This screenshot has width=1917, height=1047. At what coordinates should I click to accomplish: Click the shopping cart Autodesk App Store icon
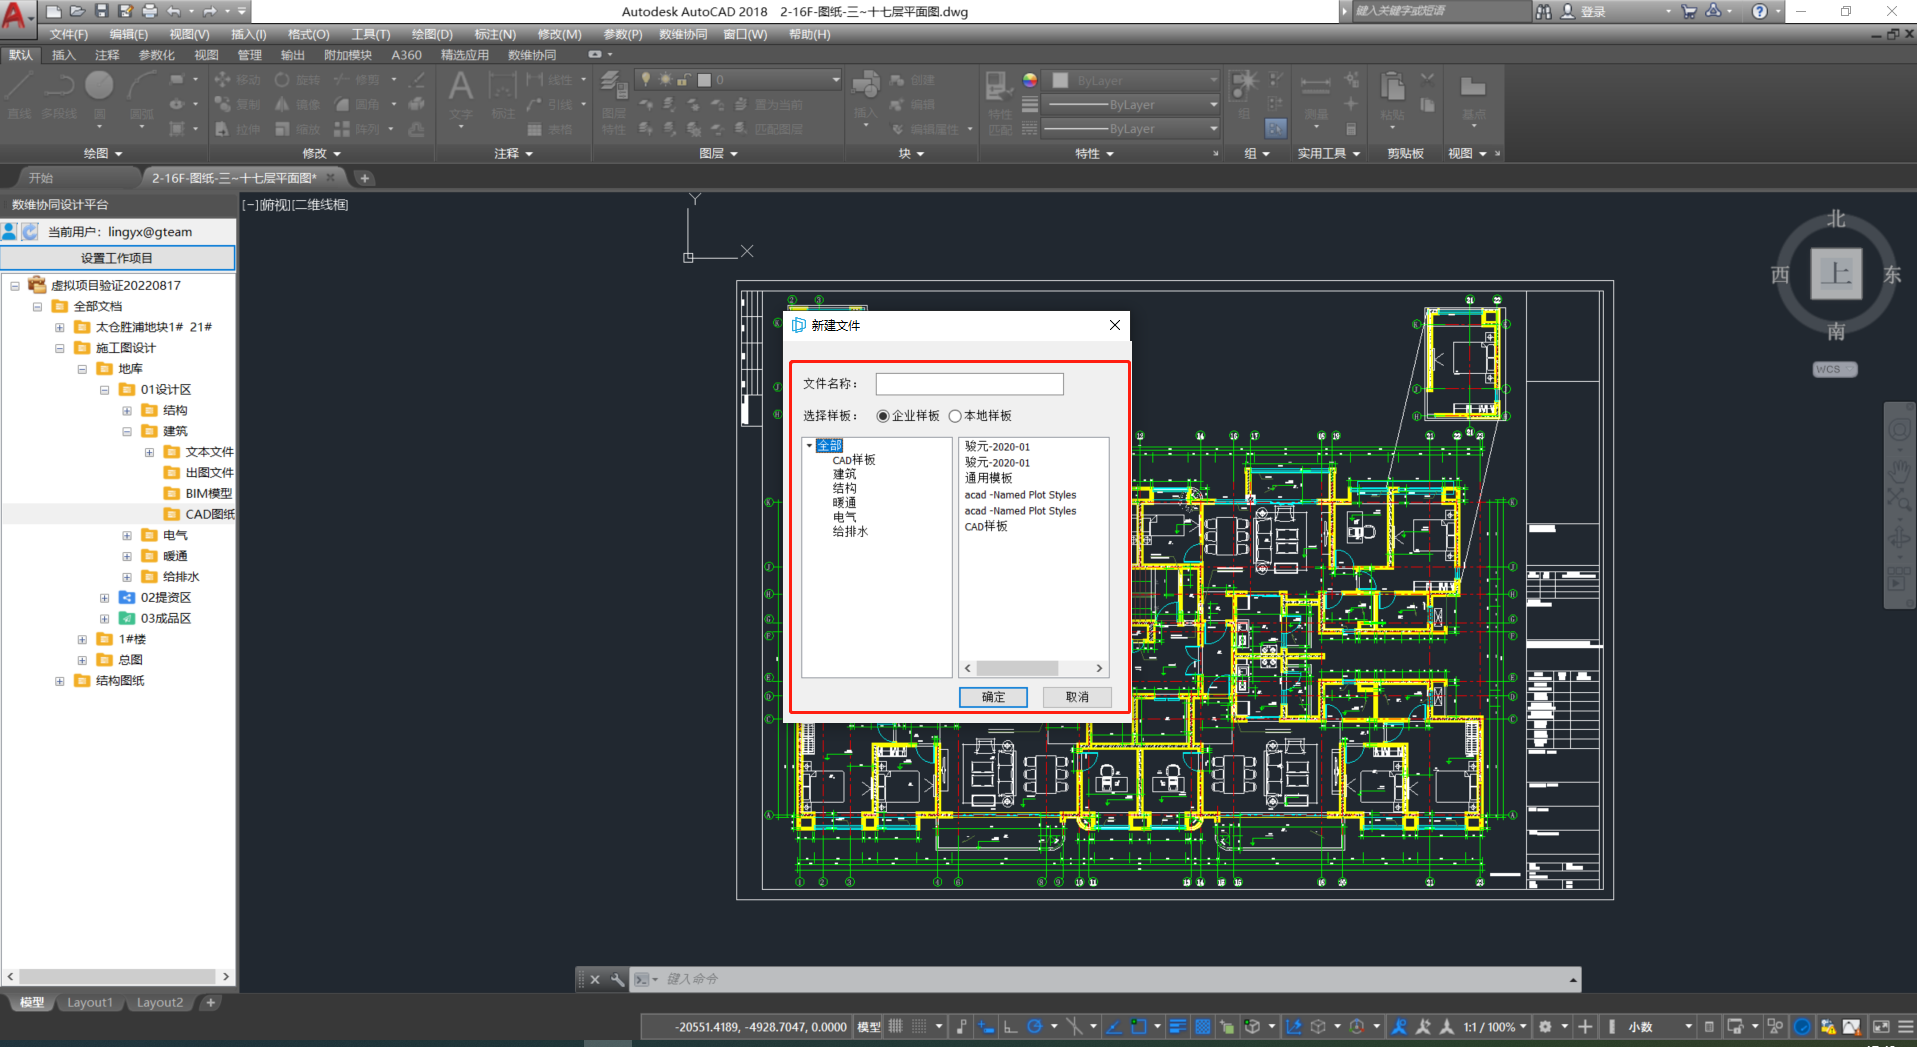[1689, 11]
